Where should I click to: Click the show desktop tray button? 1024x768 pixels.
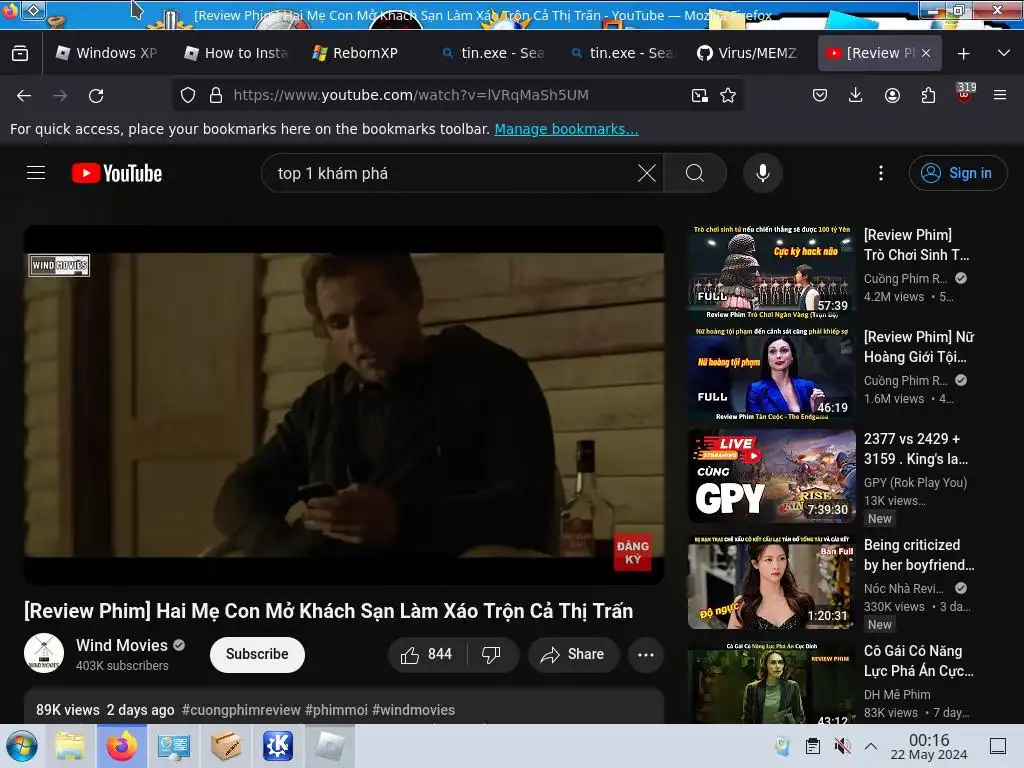(x=998, y=746)
